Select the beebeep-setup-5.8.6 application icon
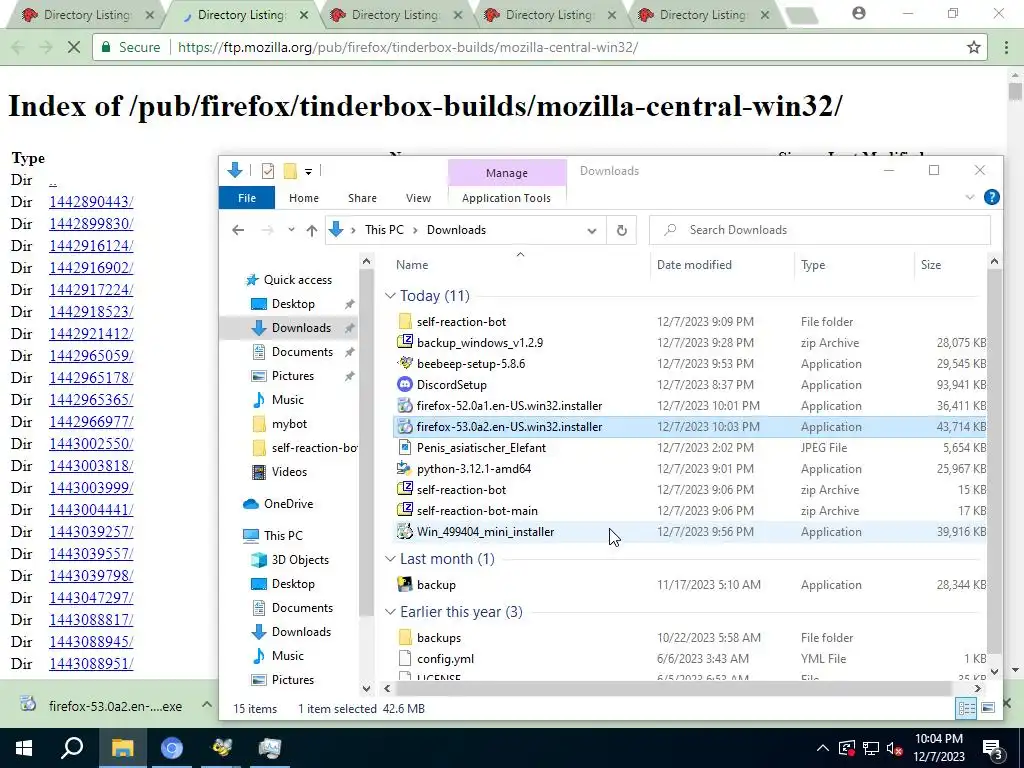The height and width of the screenshot is (768, 1024). click(x=405, y=363)
